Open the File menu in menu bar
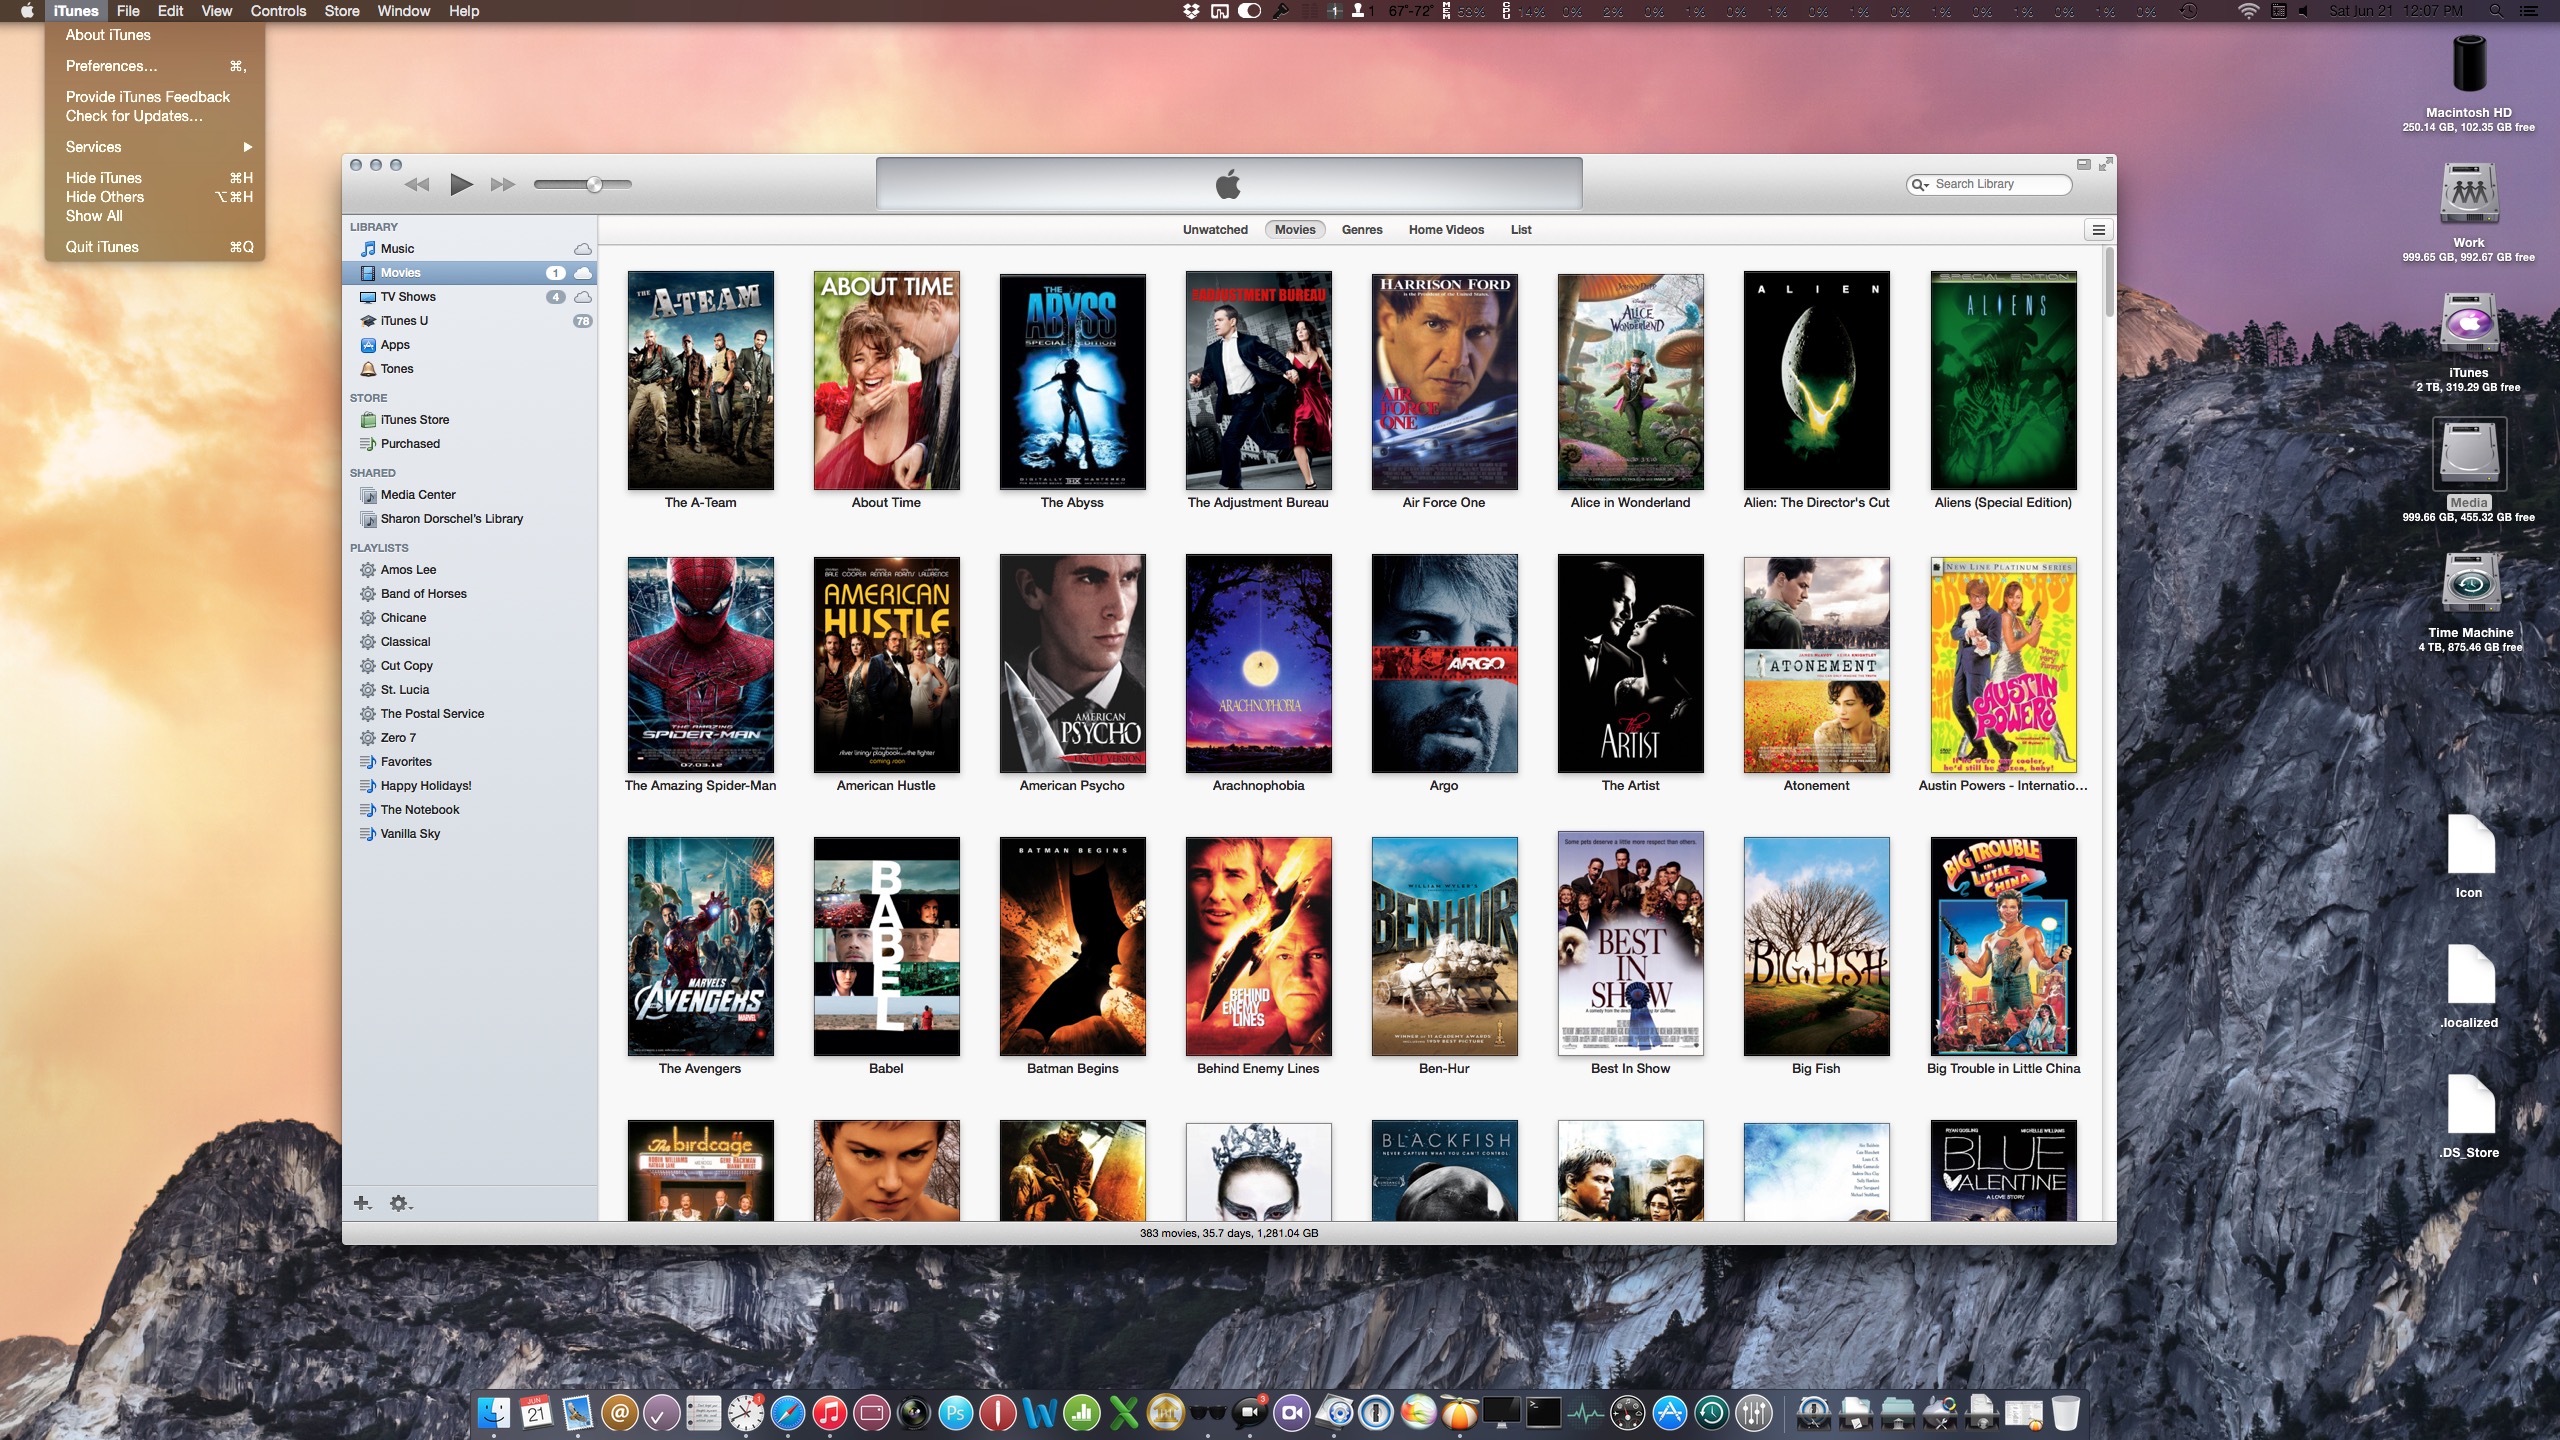Screen dimensions: 2560x1440 click(128, 11)
